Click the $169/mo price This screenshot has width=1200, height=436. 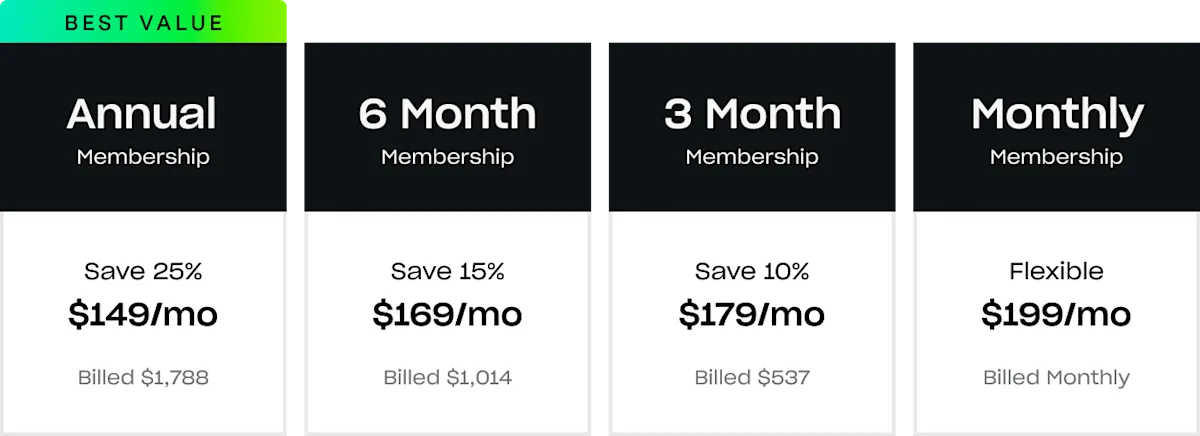click(x=447, y=315)
